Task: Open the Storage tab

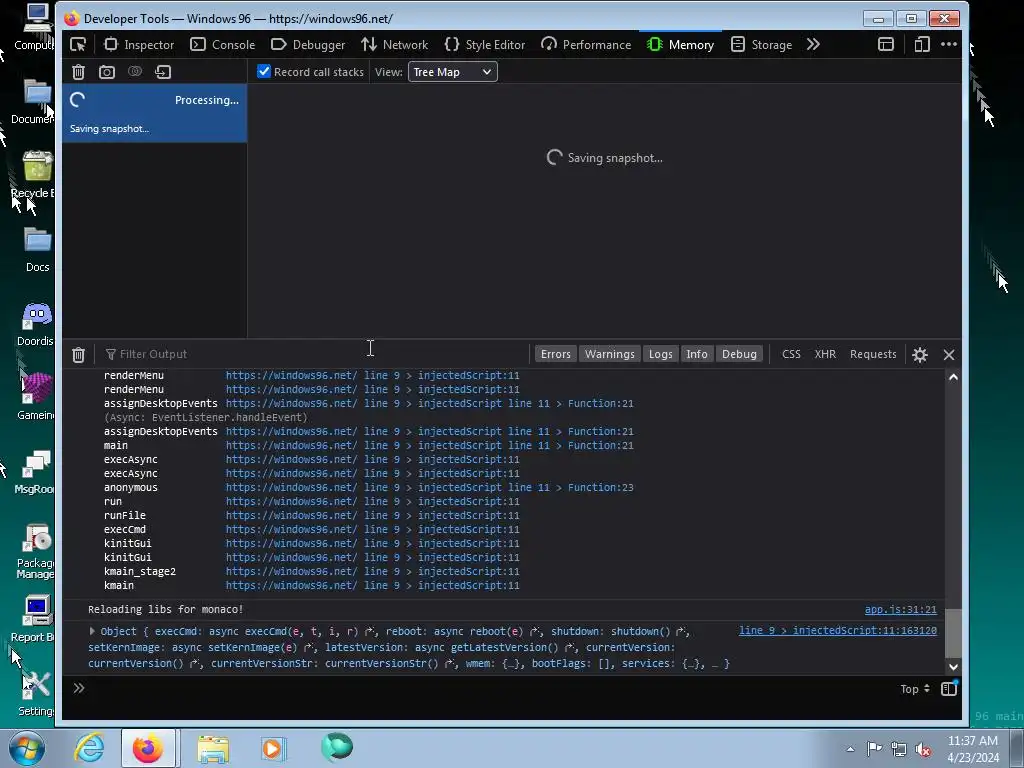Action: [x=761, y=44]
